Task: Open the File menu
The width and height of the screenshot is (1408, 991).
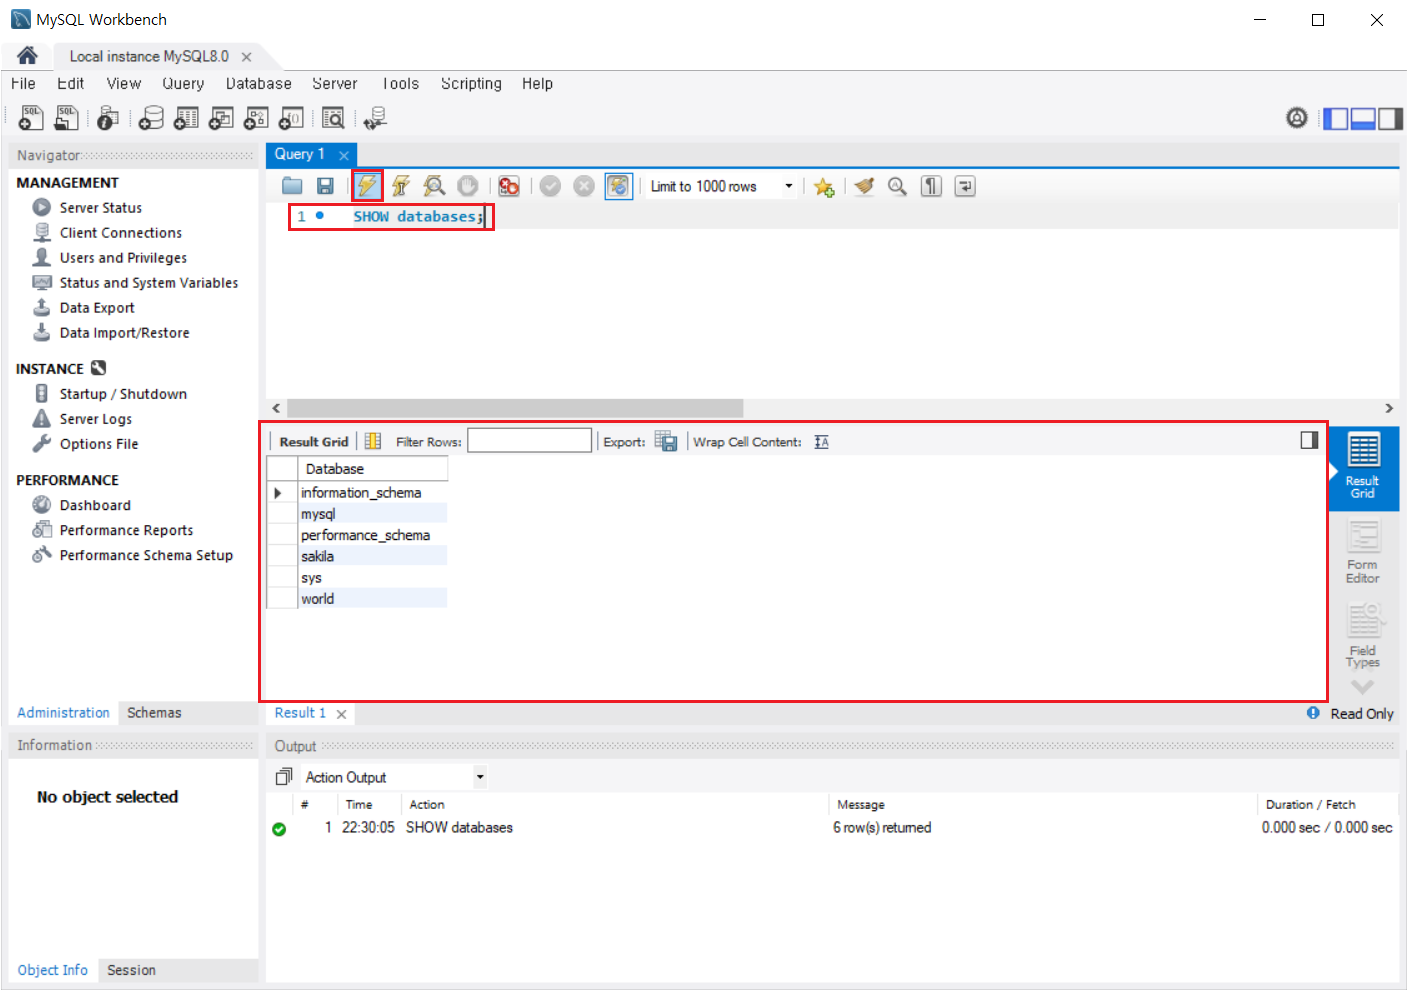Action: coord(23,84)
